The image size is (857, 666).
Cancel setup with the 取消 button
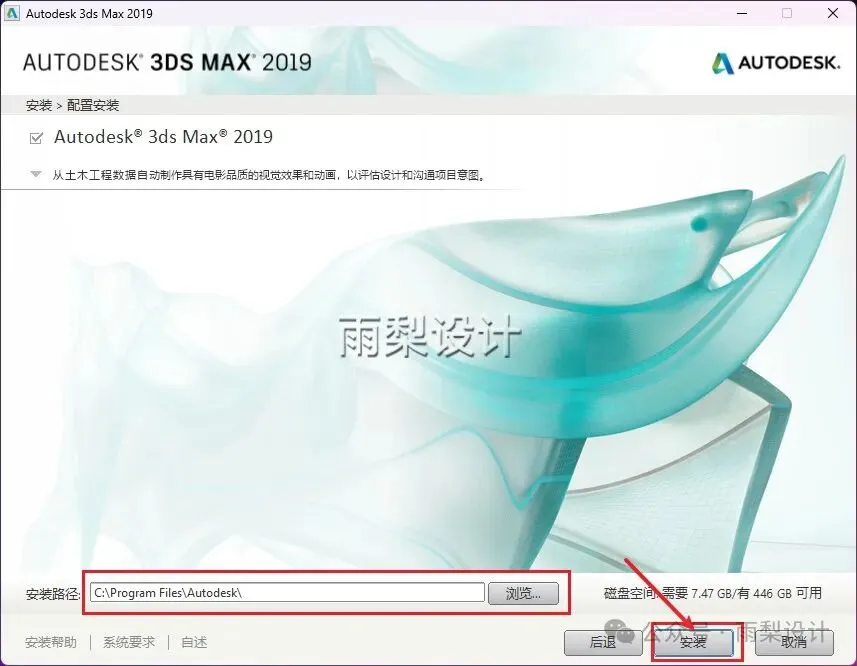(794, 642)
